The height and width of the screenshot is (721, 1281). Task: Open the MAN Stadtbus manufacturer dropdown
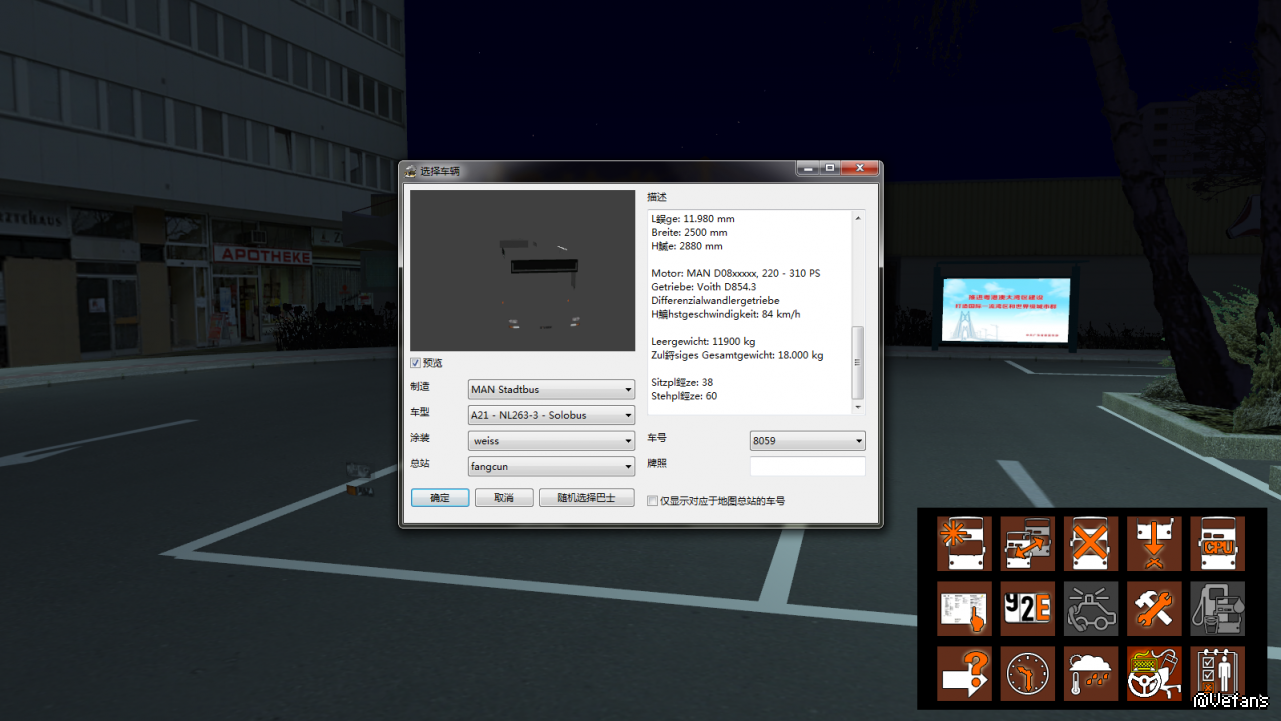click(551, 390)
